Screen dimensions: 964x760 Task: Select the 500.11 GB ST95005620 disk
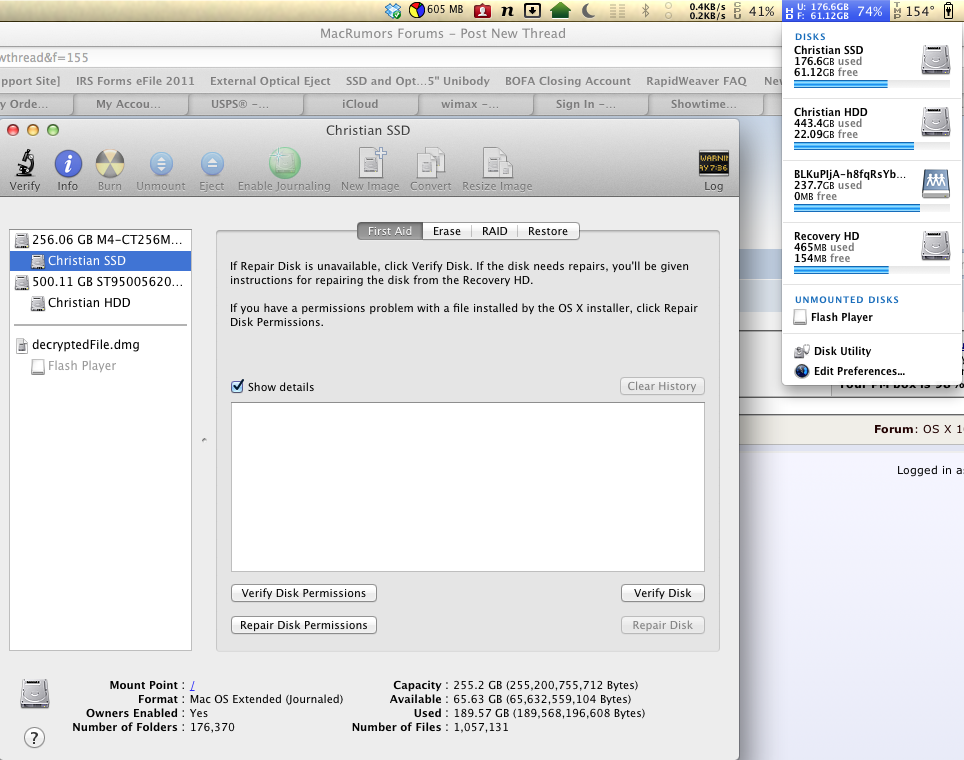pos(100,282)
